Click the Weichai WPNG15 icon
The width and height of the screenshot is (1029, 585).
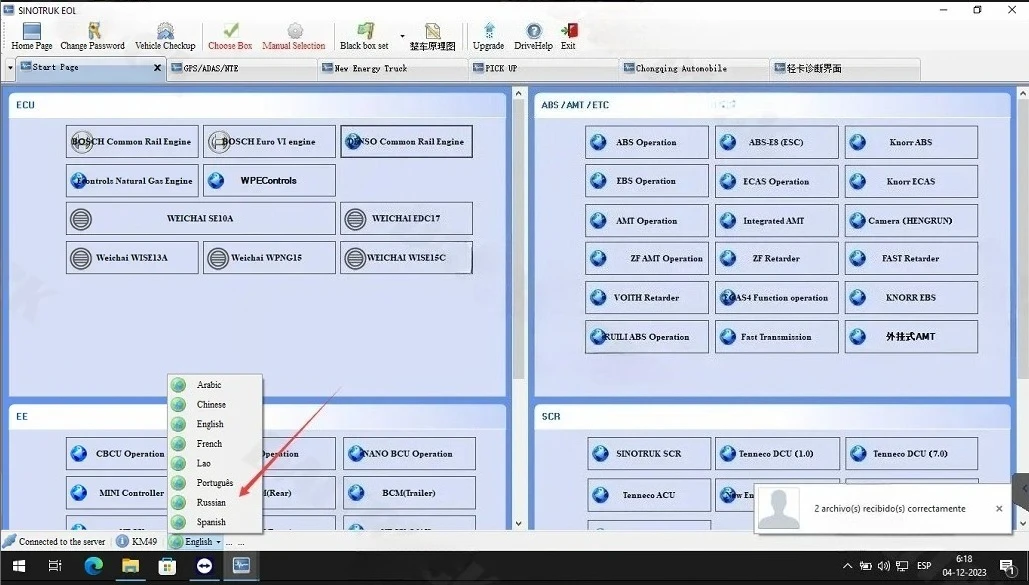pyautogui.click(x=218, y=258)
